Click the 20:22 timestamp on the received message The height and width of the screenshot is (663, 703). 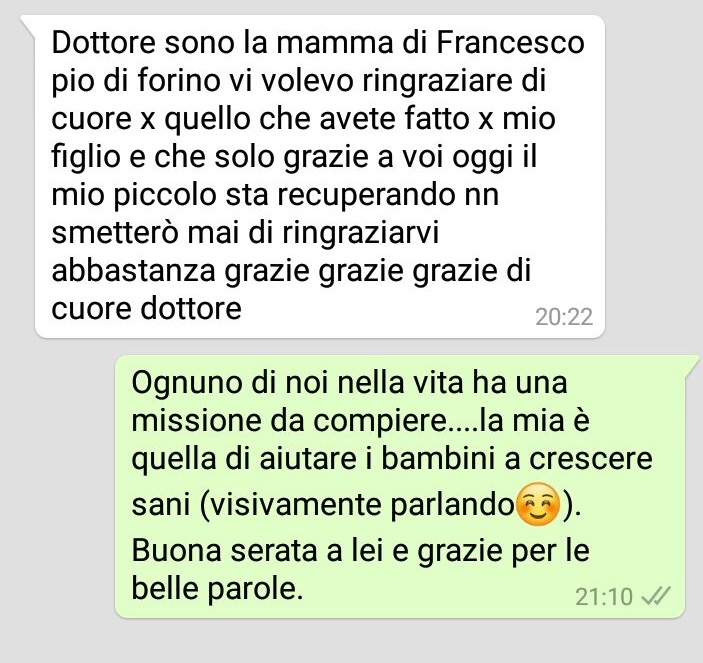pyautogui.click(x=564, y=316)
